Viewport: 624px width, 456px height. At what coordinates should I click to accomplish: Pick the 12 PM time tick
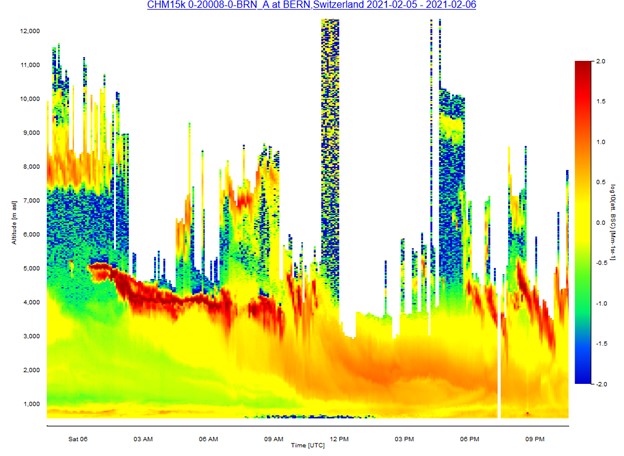[339, 438]
